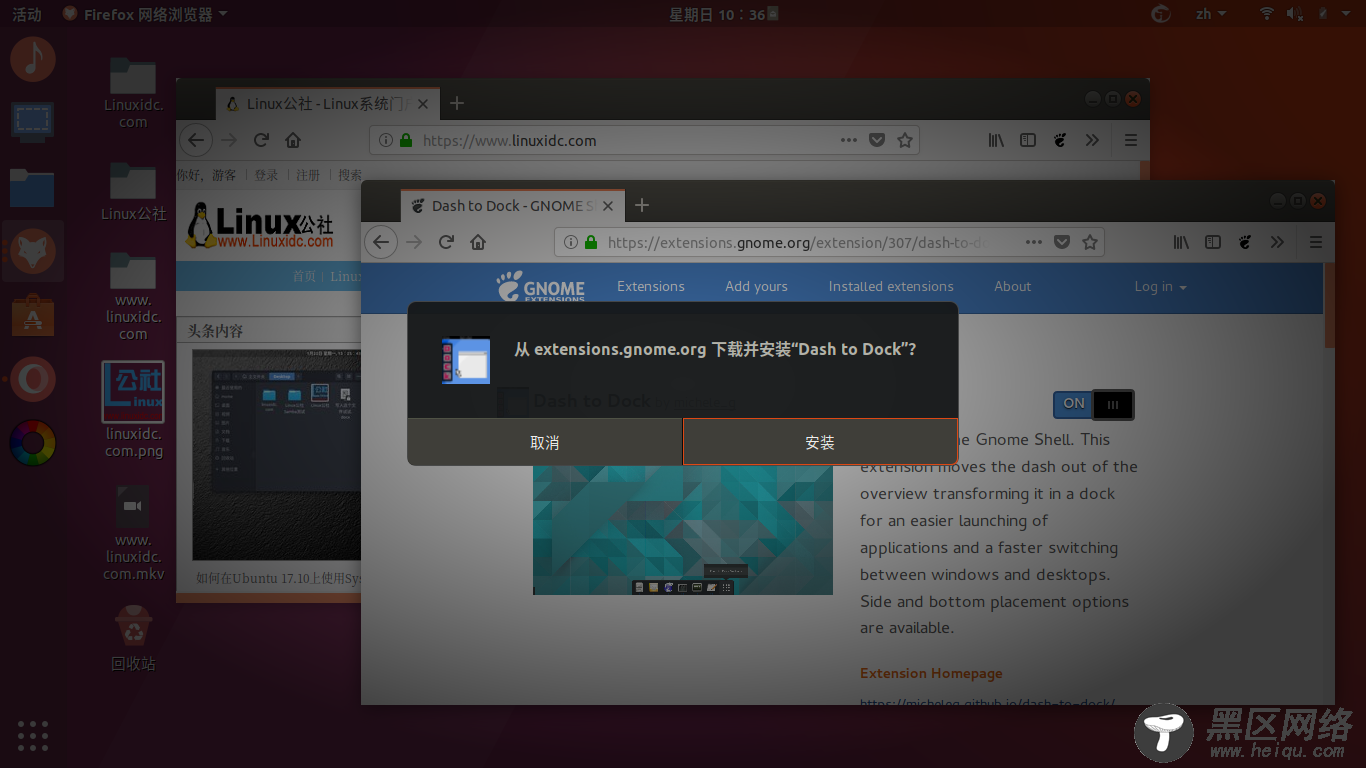This screenshot has height=768, width=1366.
Task: Click the Wi-Fi status icon
Action: click(x=1267, y=14)
